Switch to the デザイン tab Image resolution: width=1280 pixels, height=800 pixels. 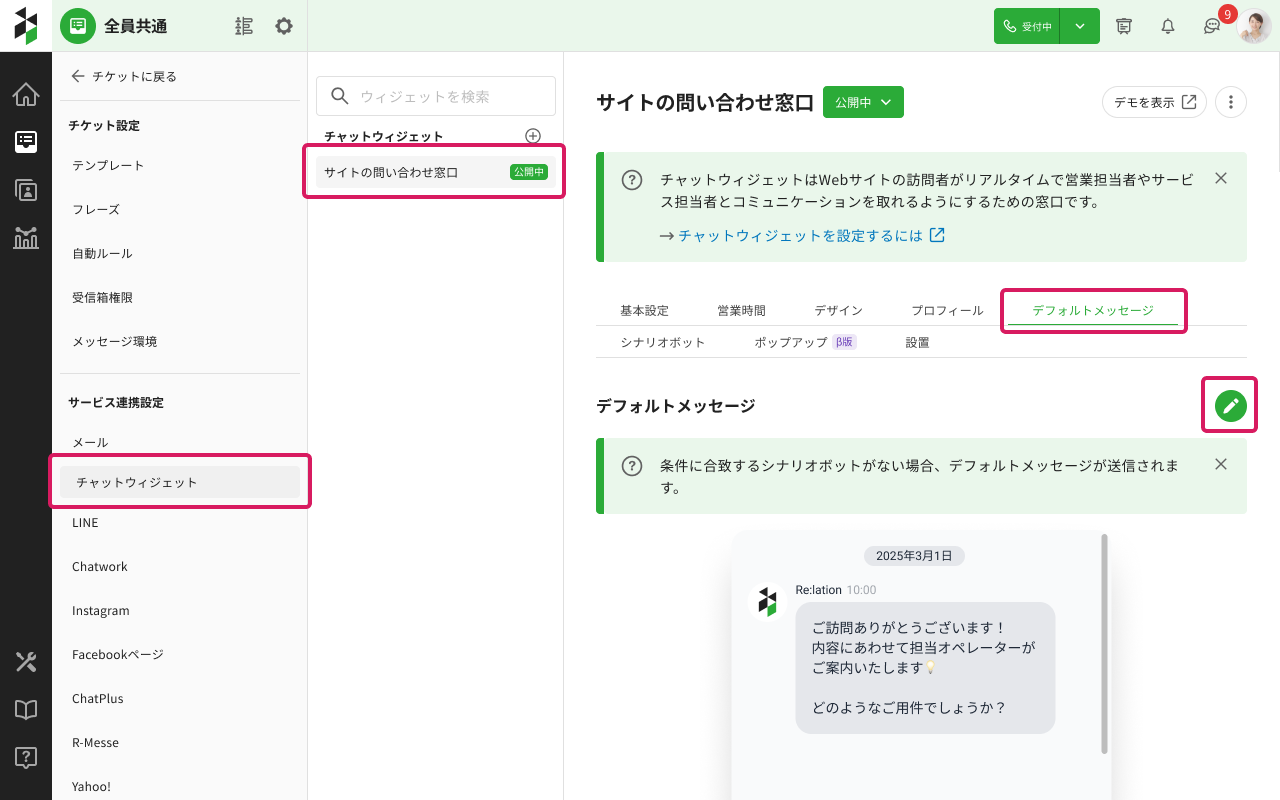(838, 310)
